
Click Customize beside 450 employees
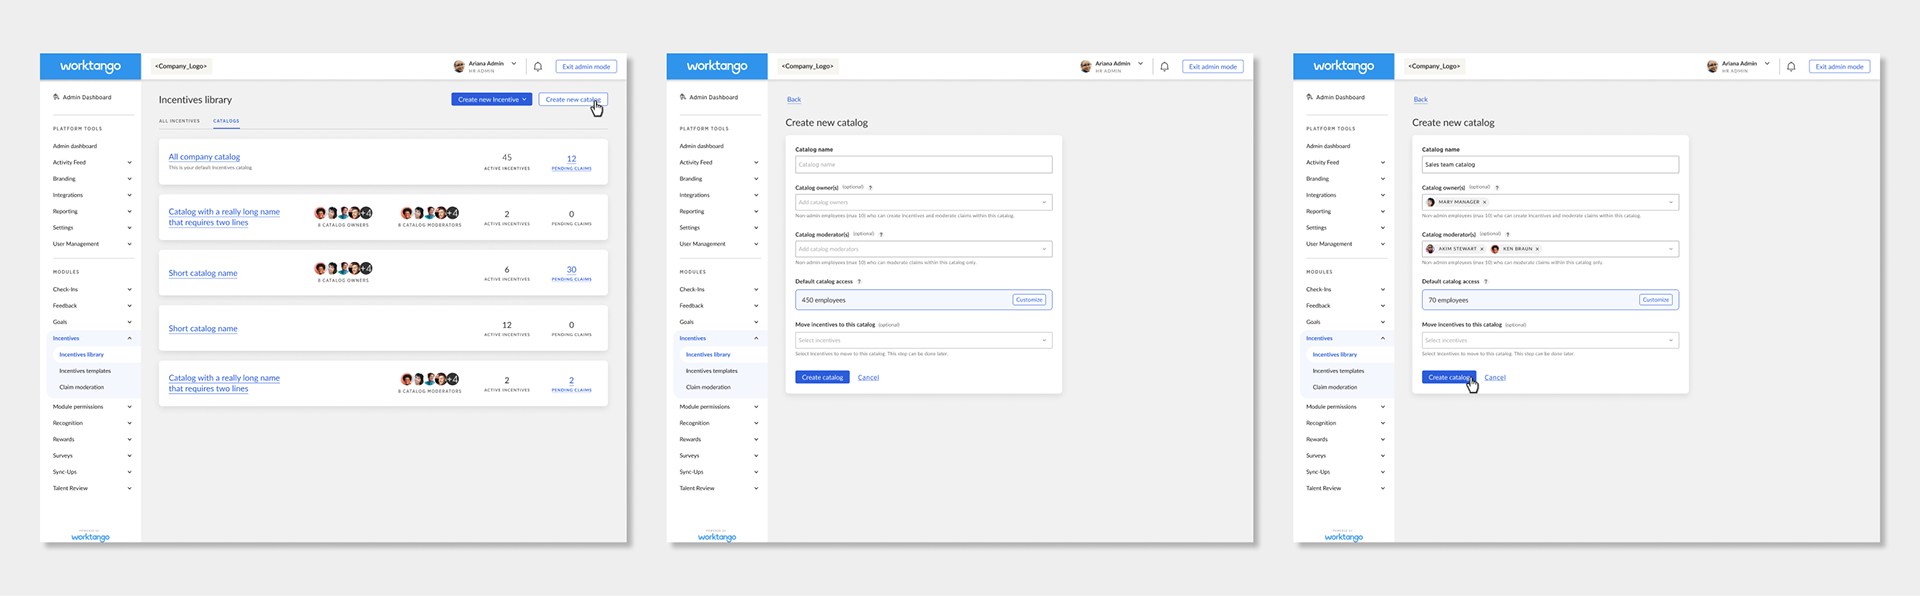click(x=1029, y=300)
